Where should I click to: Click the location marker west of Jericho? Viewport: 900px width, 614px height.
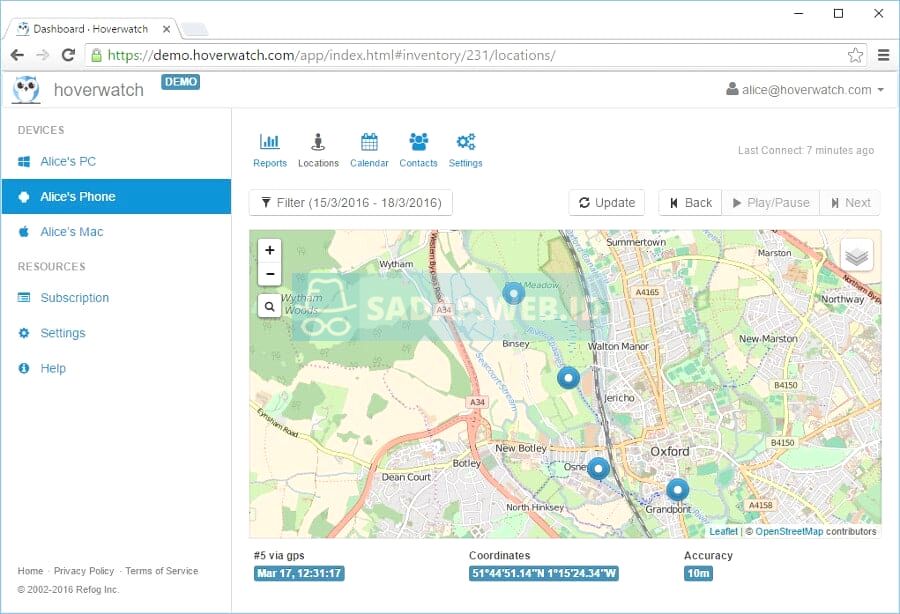(x=569, y=378)
